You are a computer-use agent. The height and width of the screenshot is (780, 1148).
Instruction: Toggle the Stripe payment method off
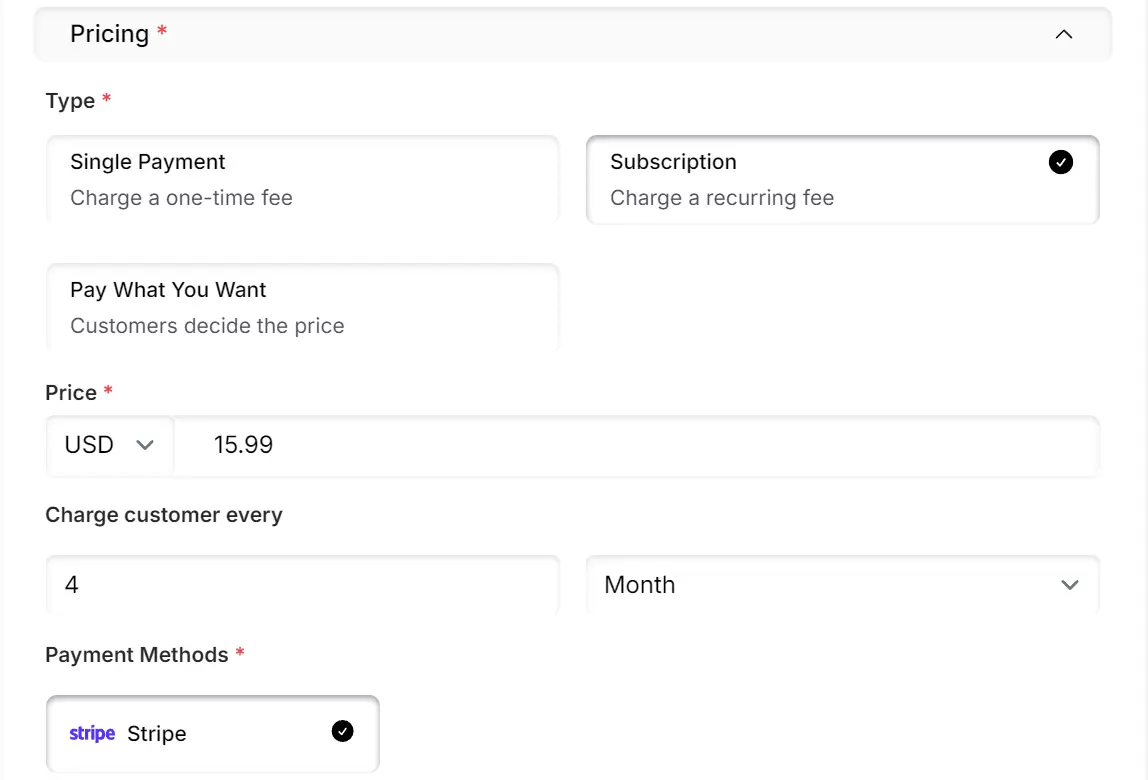point(212,733)
